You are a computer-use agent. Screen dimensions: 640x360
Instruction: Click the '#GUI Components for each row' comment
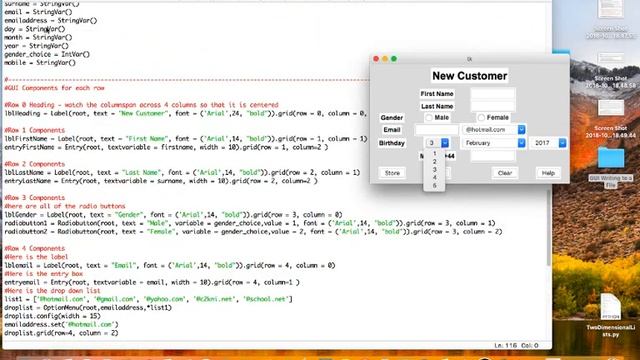point(54,88)
